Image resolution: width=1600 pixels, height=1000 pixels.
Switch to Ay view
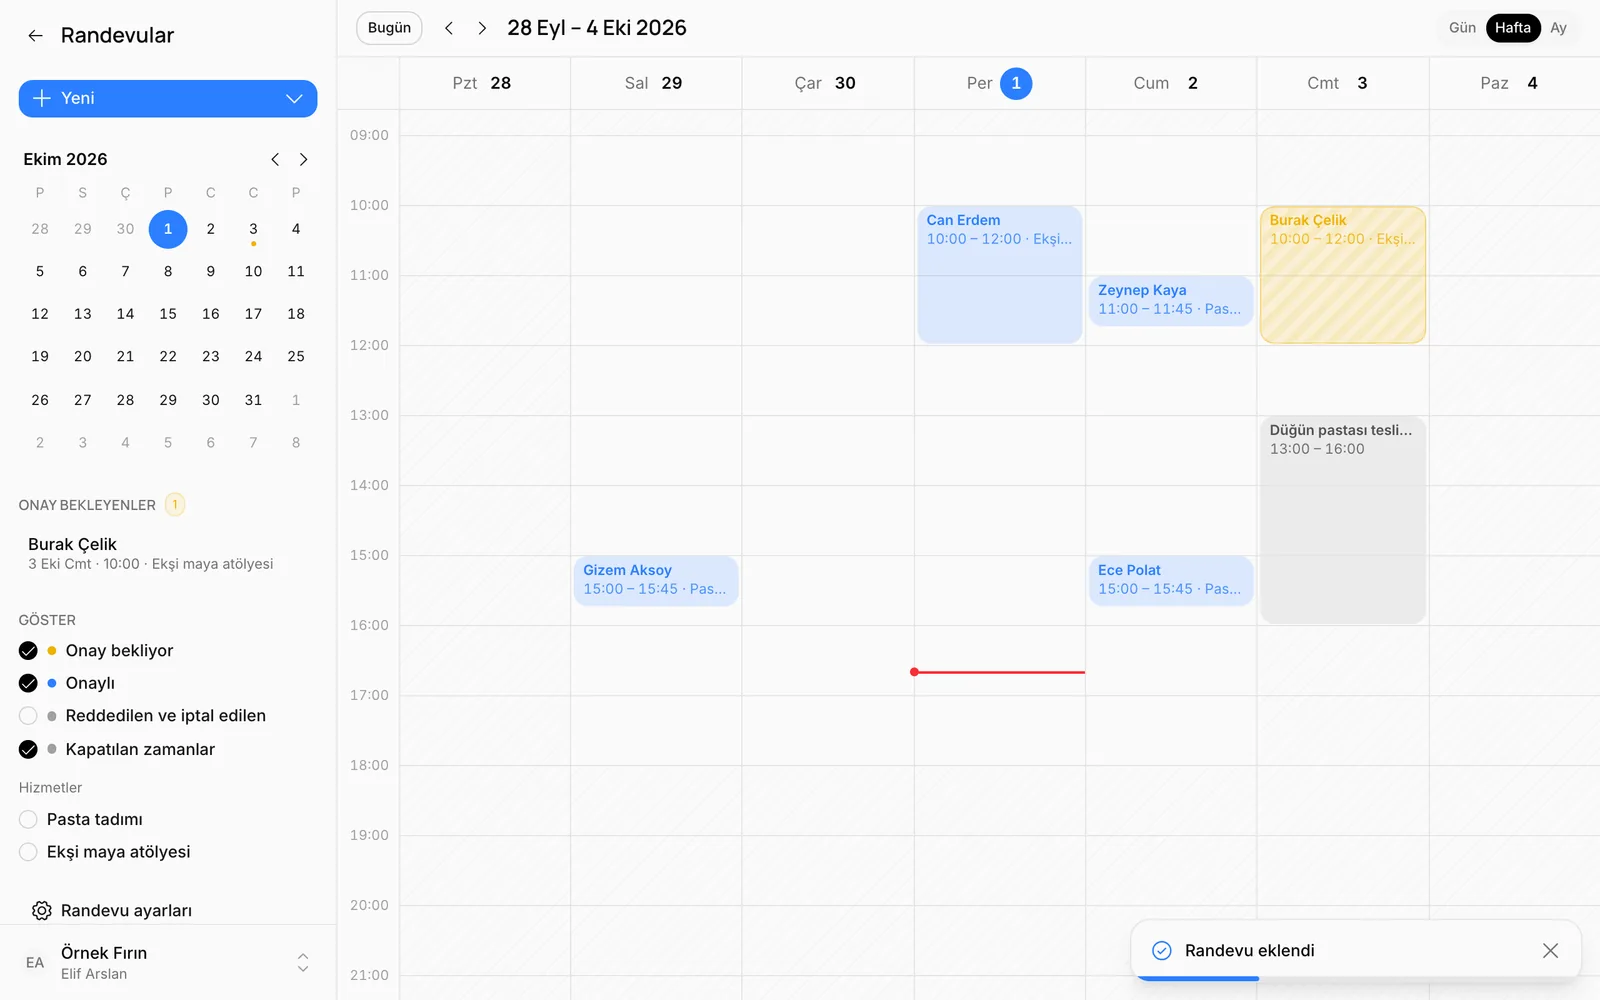tap(1558, 28)
